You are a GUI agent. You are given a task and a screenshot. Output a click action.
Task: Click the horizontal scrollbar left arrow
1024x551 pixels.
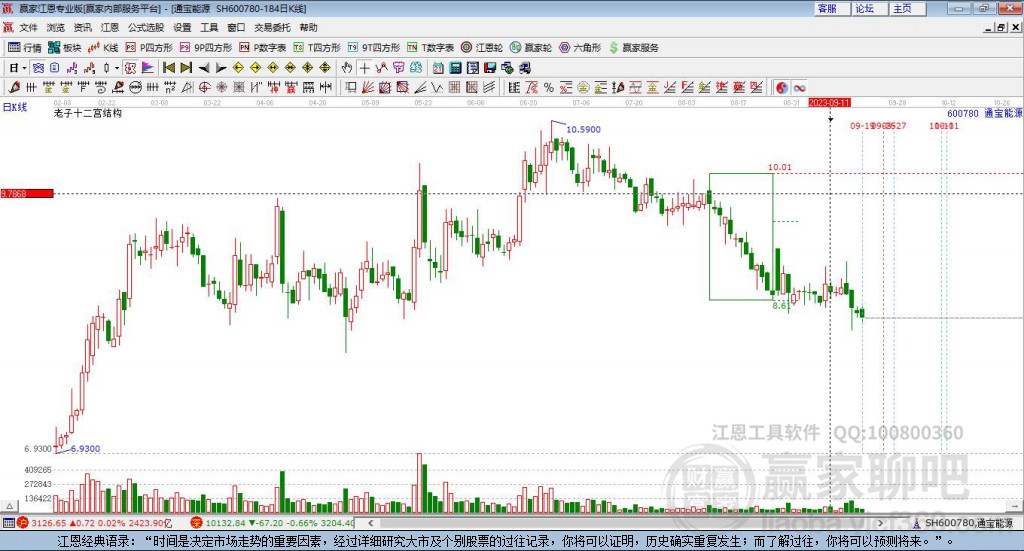[x=370, y=523]
